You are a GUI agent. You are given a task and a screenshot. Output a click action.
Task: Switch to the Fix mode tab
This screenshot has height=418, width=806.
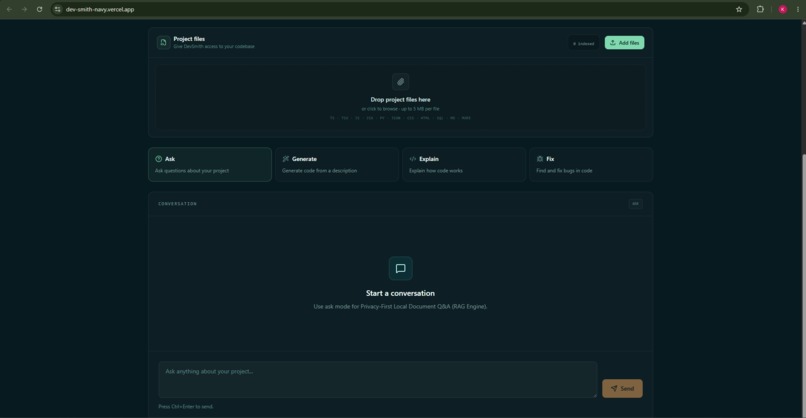pyautogui.click(x=591, y=165)
